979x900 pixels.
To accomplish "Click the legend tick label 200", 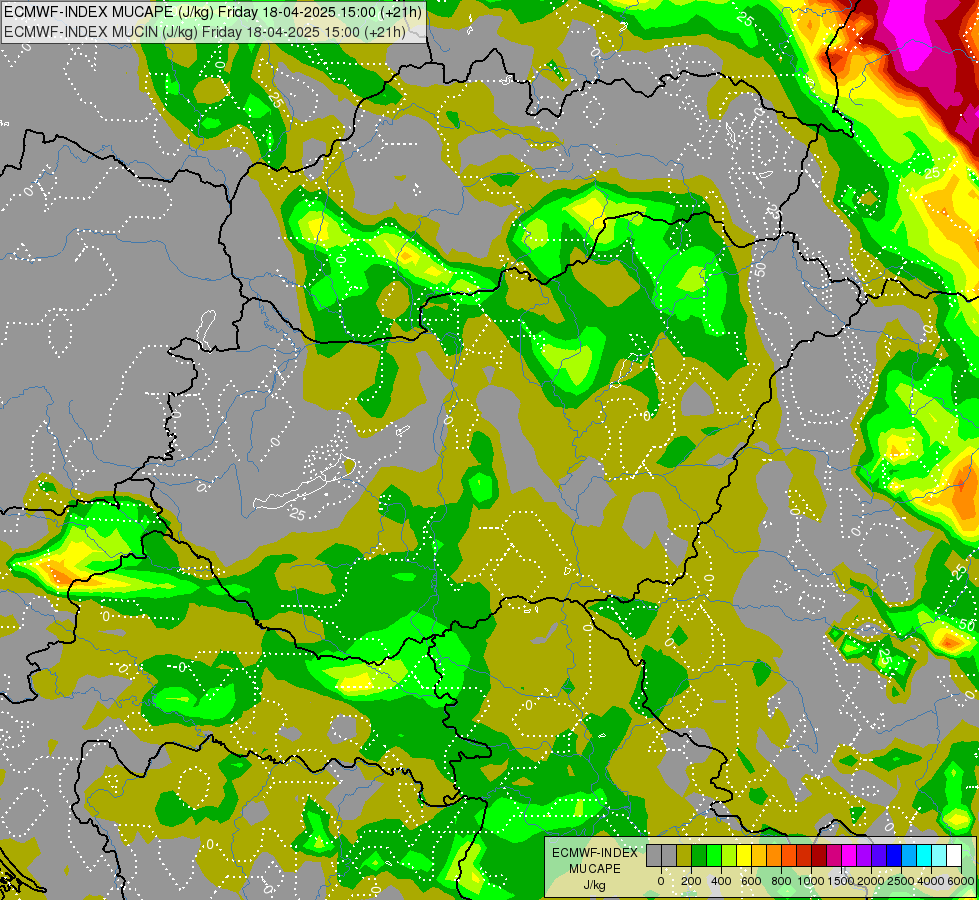I will click(691, 881).
